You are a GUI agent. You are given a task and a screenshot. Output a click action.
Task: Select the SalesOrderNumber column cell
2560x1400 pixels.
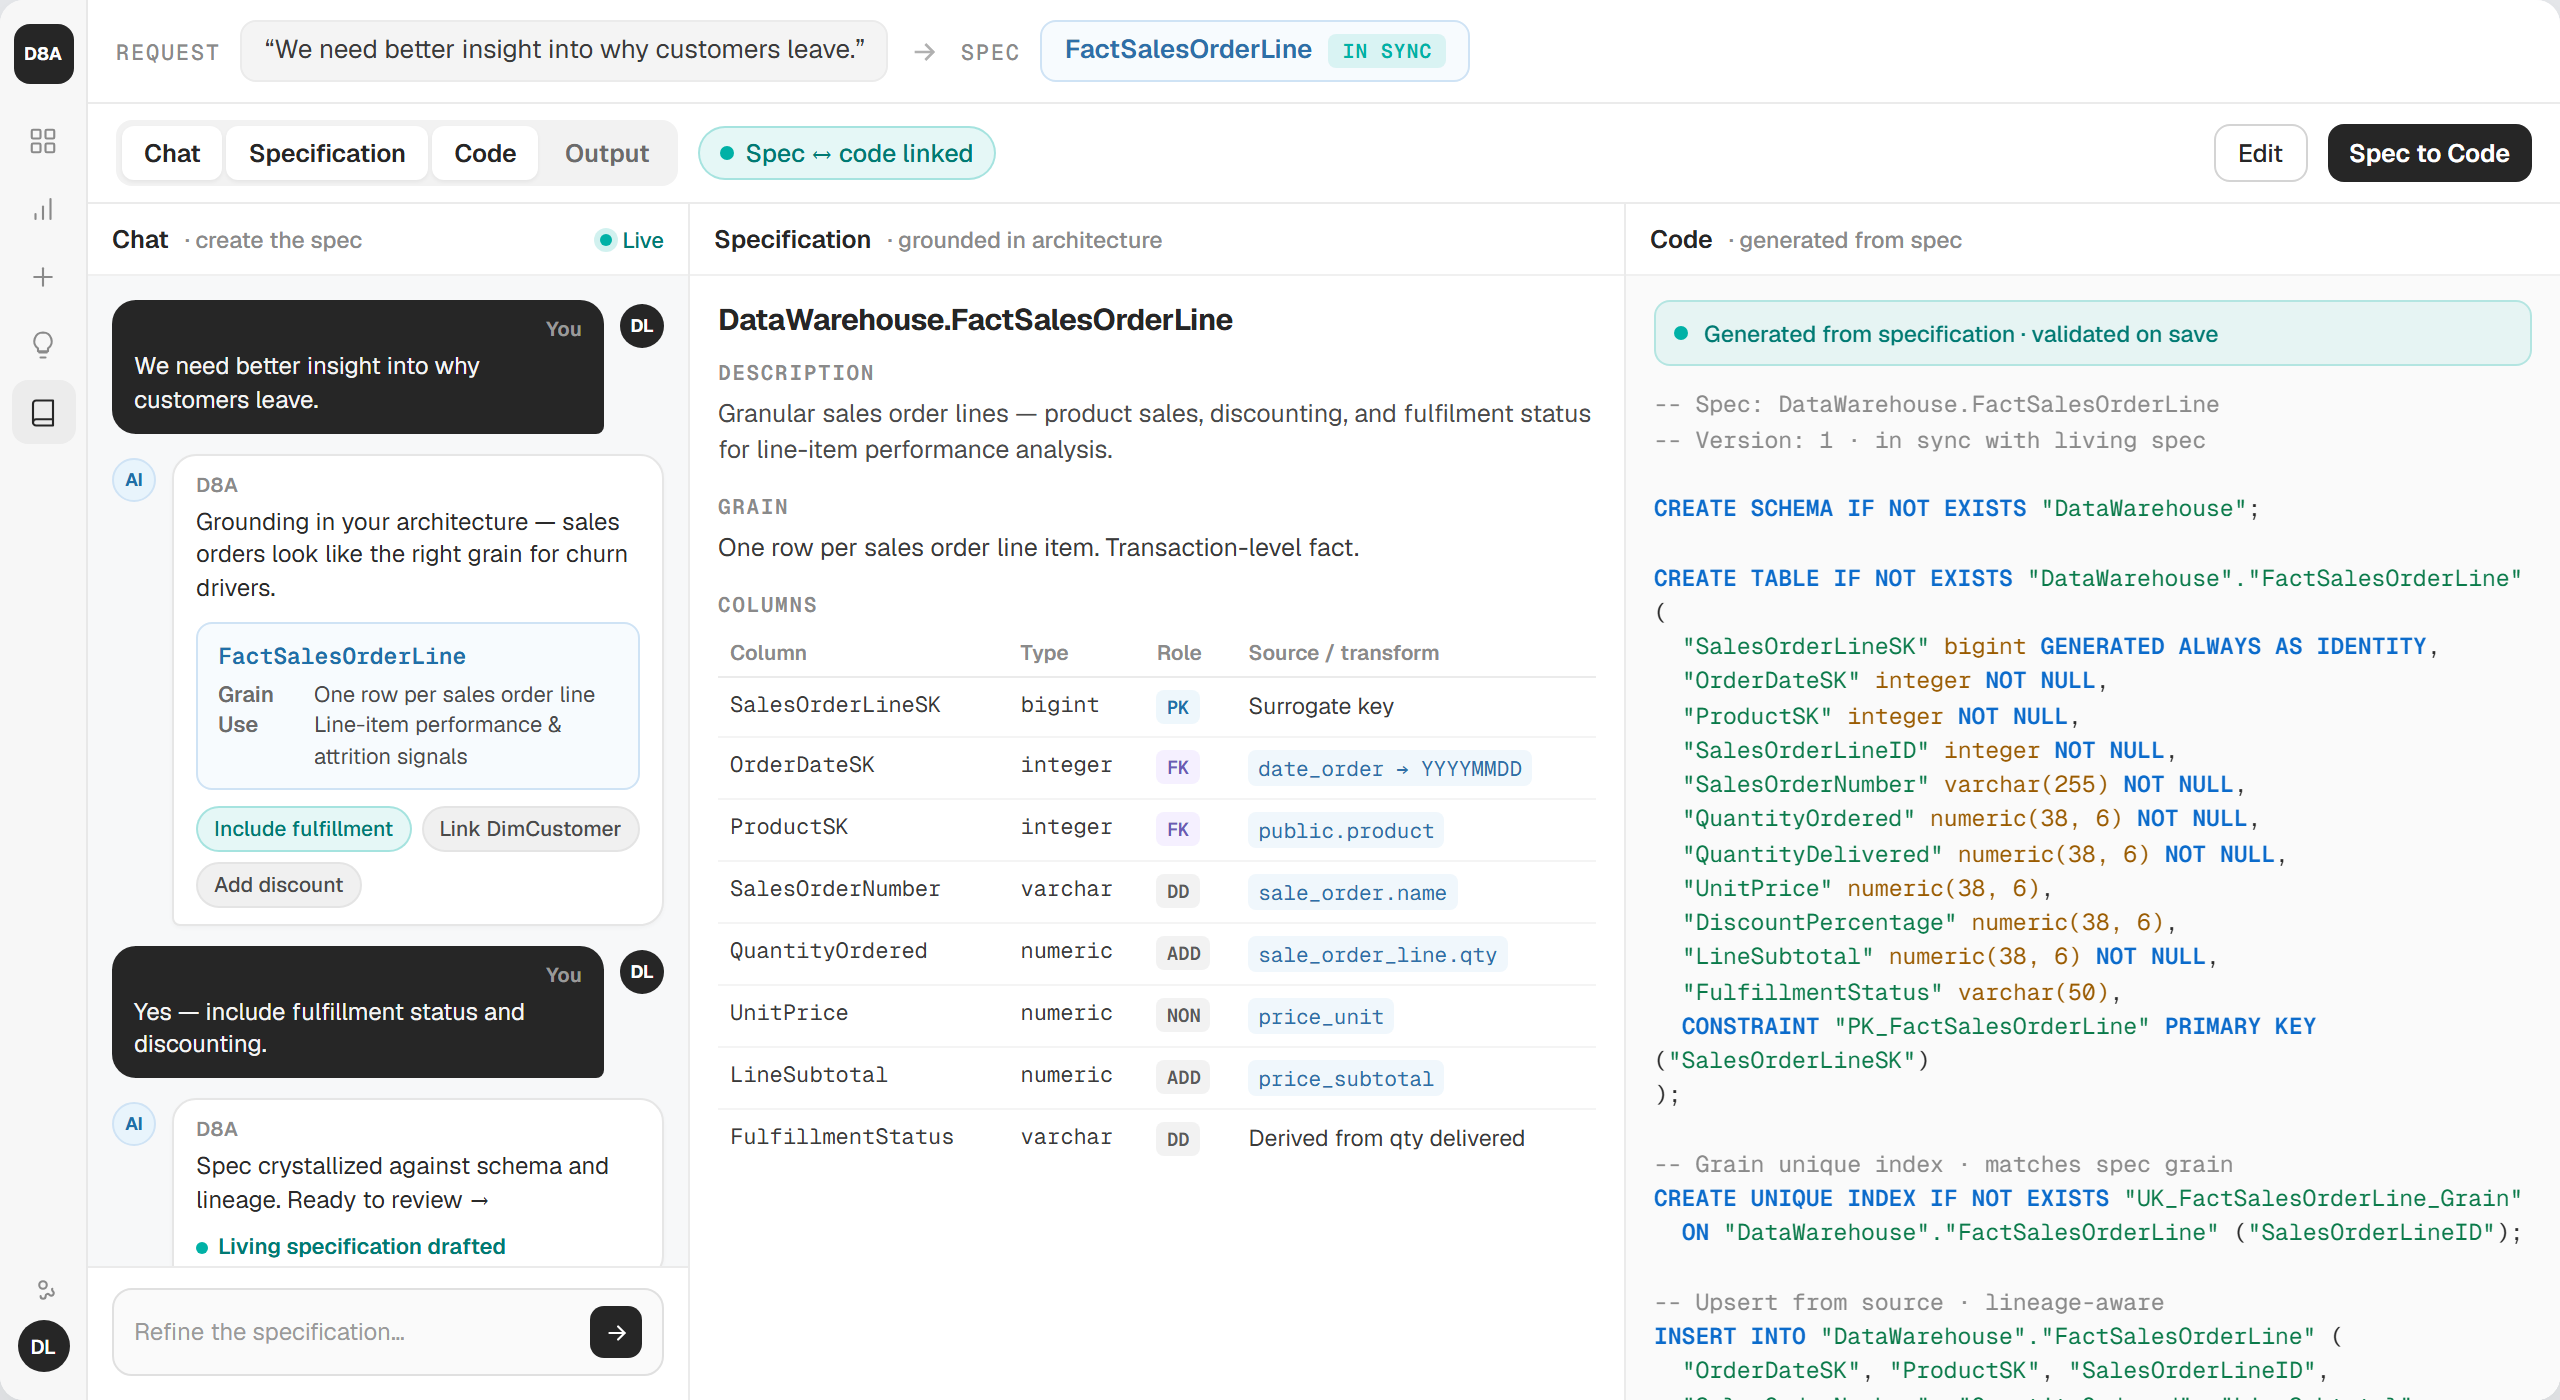835,889
